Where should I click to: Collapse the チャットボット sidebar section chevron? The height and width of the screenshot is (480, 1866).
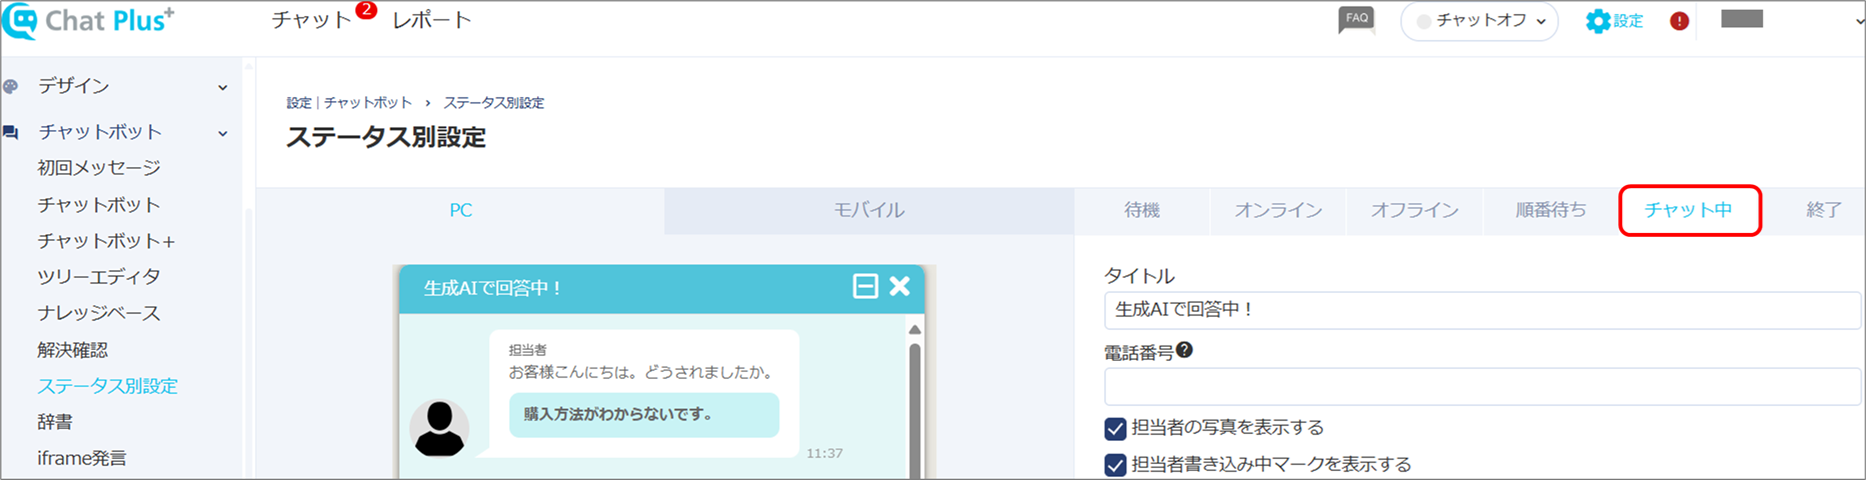222,133
